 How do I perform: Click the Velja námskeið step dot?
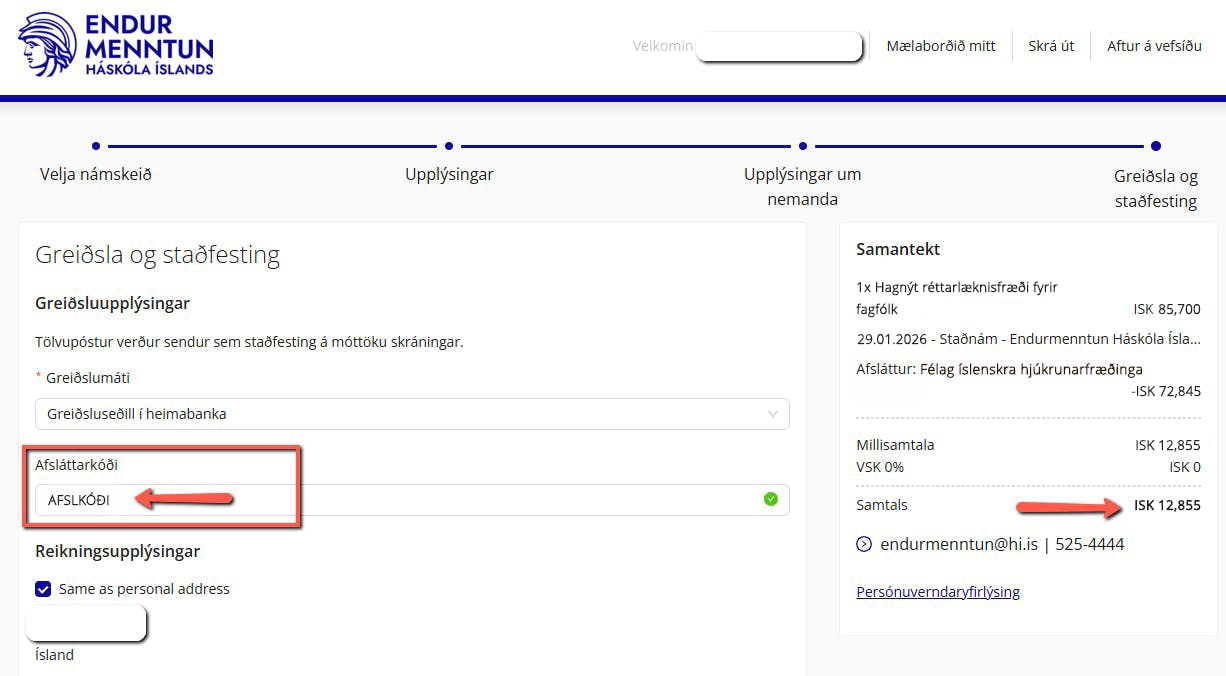pos(96,146)
